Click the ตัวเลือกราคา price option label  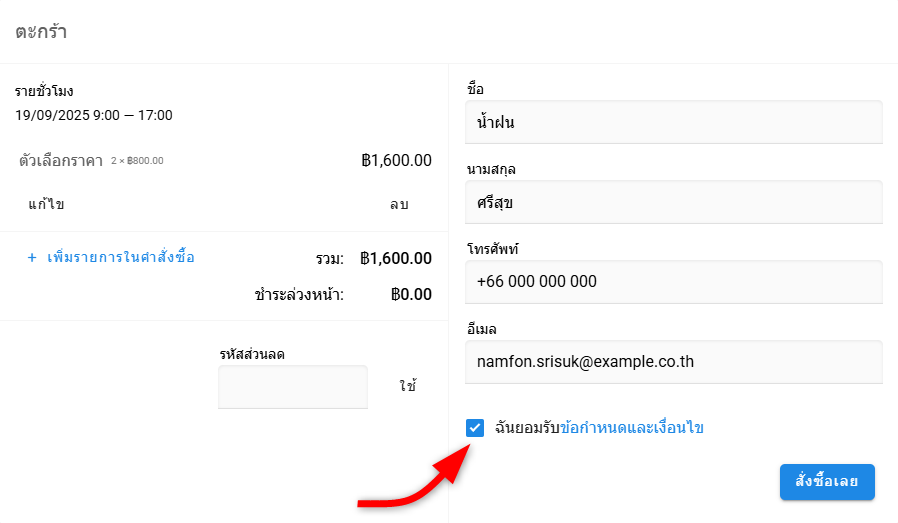click(x=61, y=161)
